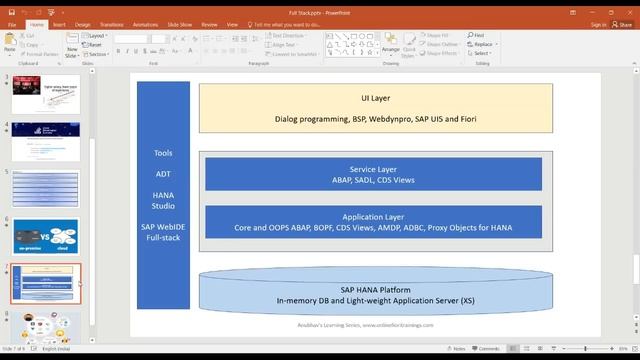Adjust the zoom slider in status bar
Viewport: 640px width, 360px height.
click(586, 349)
